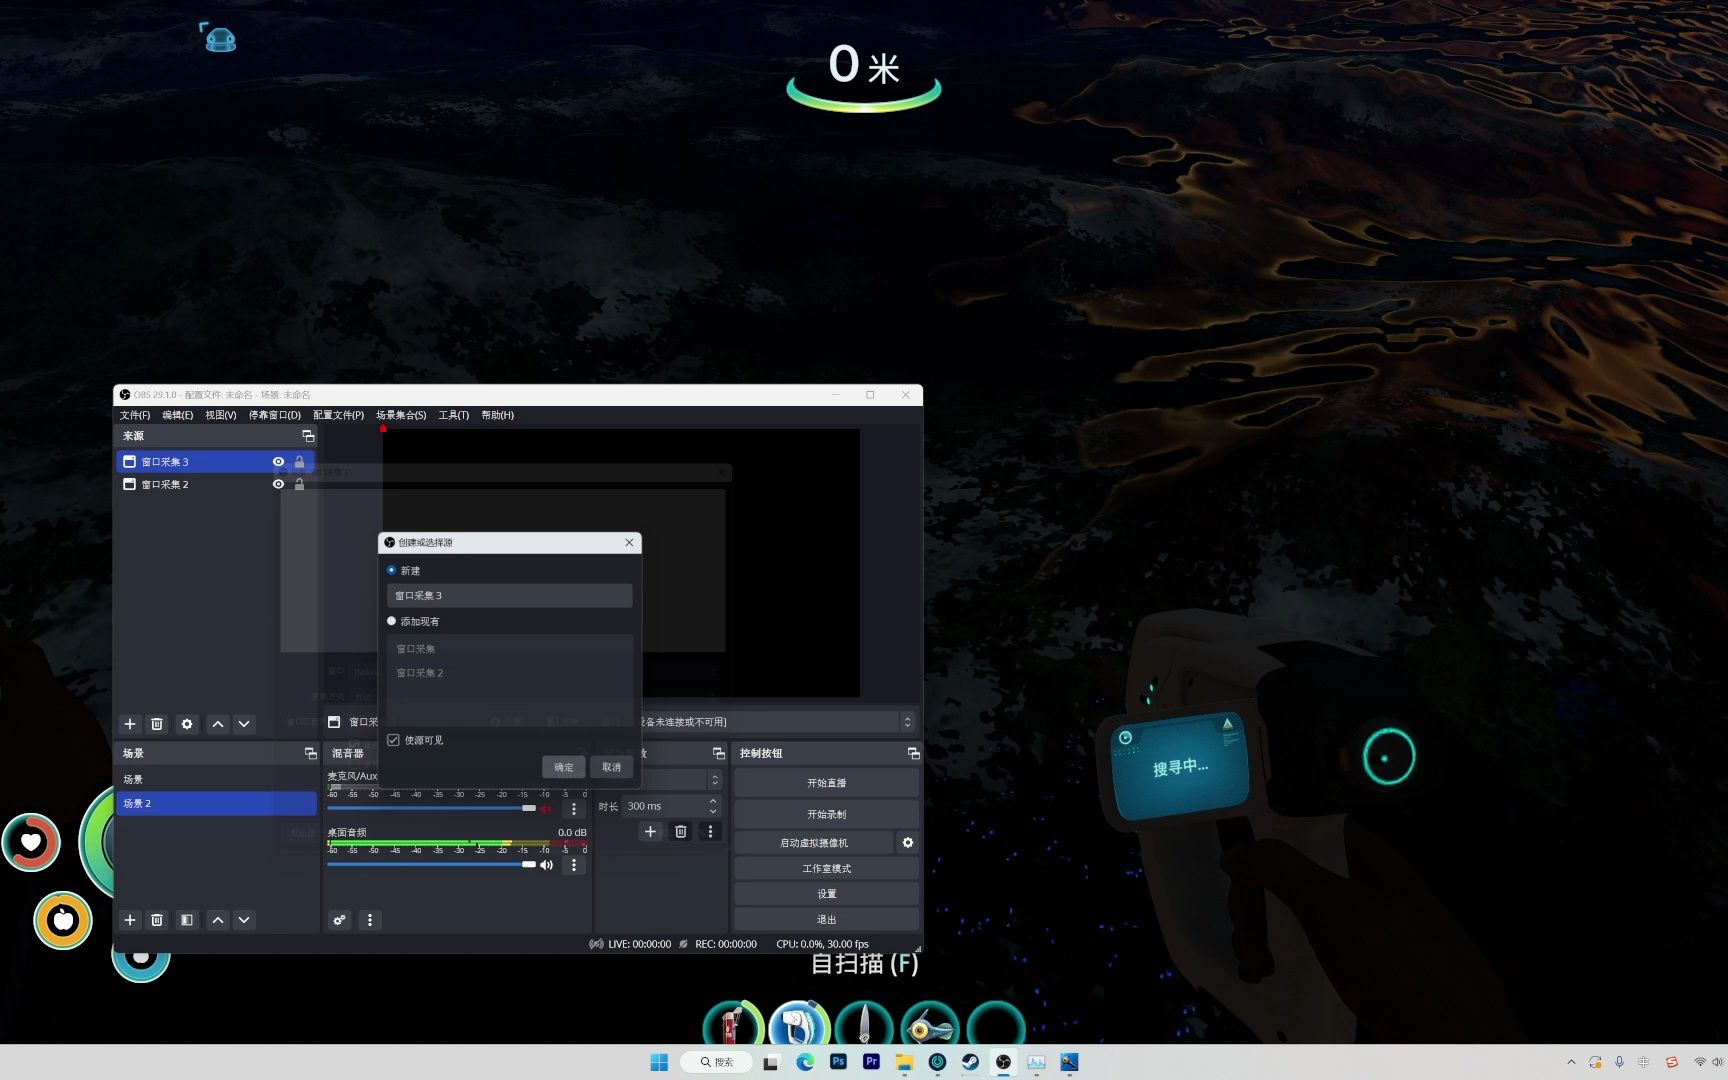Viewport: 1728px width, 1080px height.
Task: Remove transition with trash icon
Action: (x=681, y=832)
